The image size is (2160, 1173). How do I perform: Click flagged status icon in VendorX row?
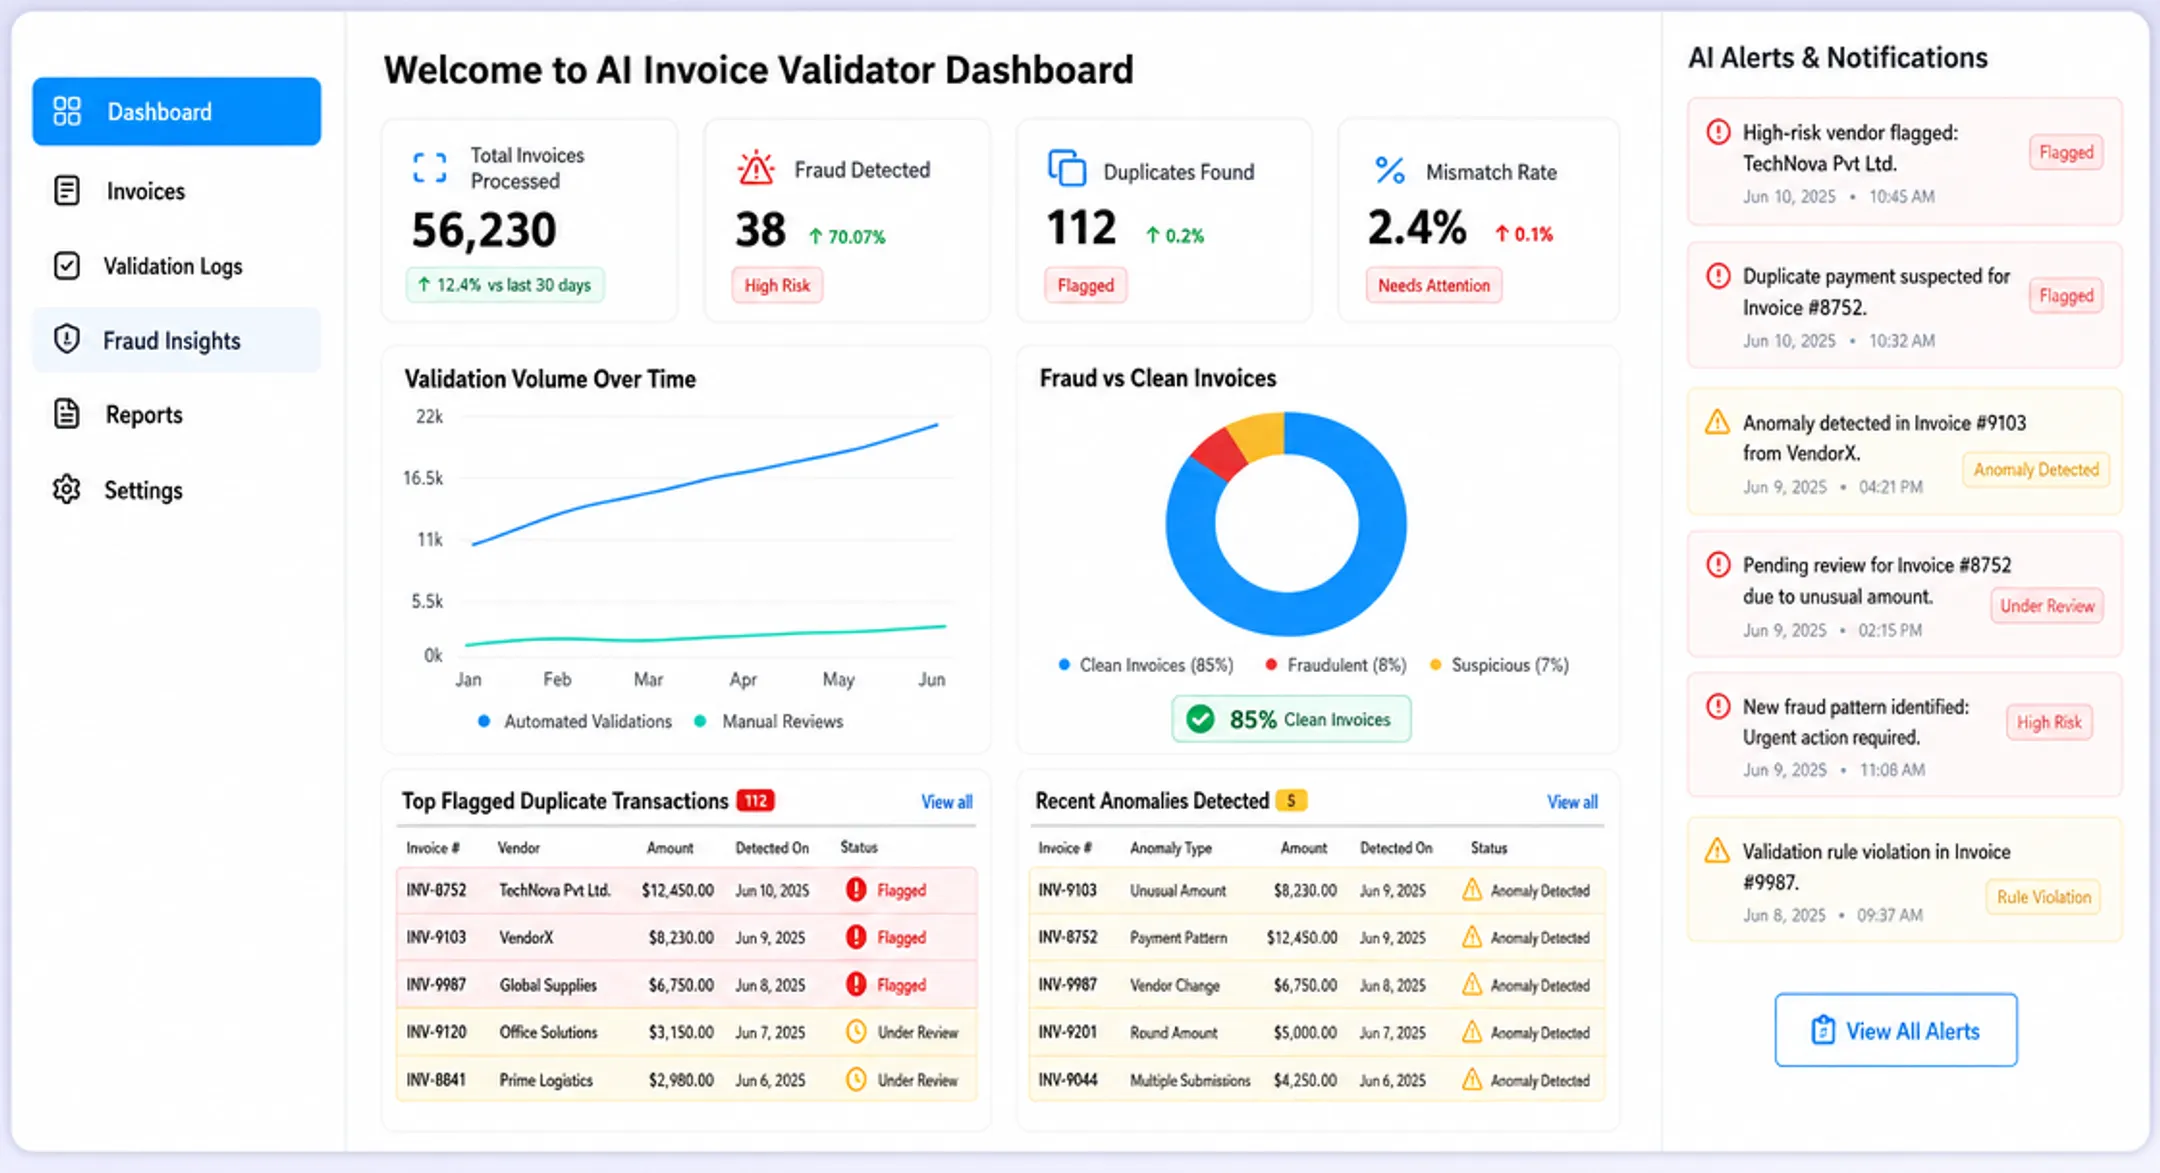856,937
